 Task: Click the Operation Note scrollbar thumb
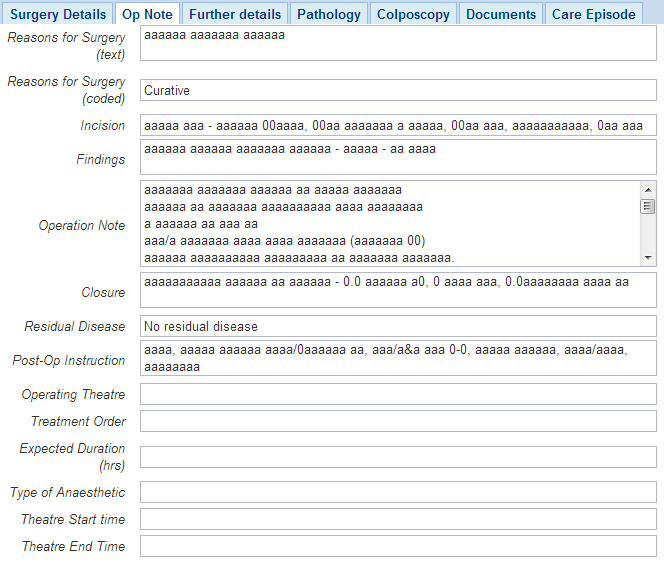648,207
